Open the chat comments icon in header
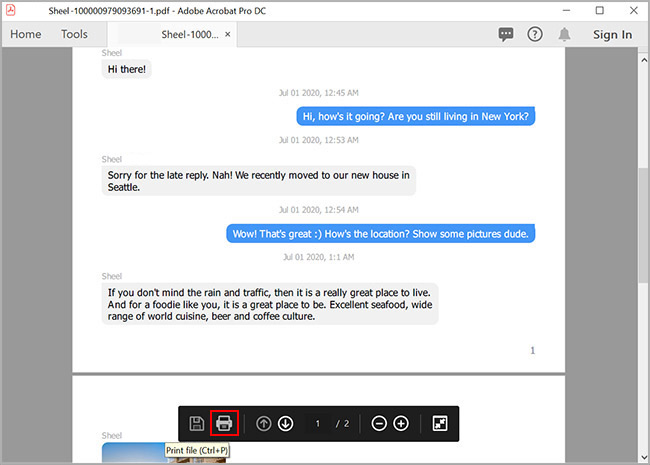 click(x=506, y=34)
